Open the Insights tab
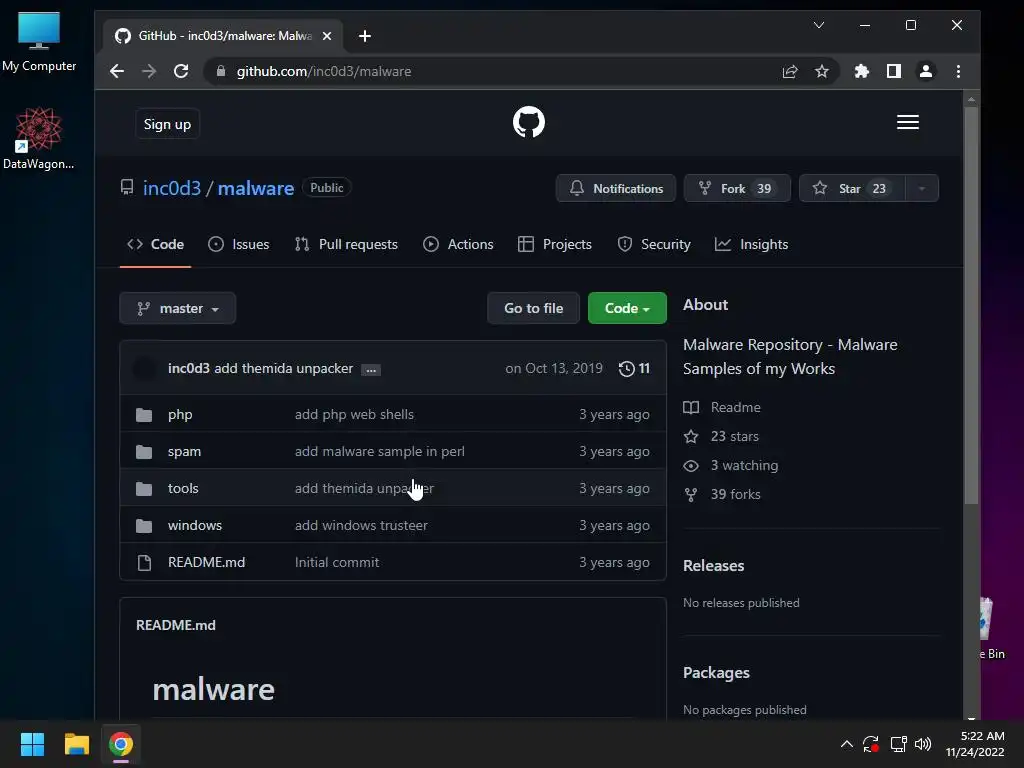Screen dimensions: 1024x768 751,244
